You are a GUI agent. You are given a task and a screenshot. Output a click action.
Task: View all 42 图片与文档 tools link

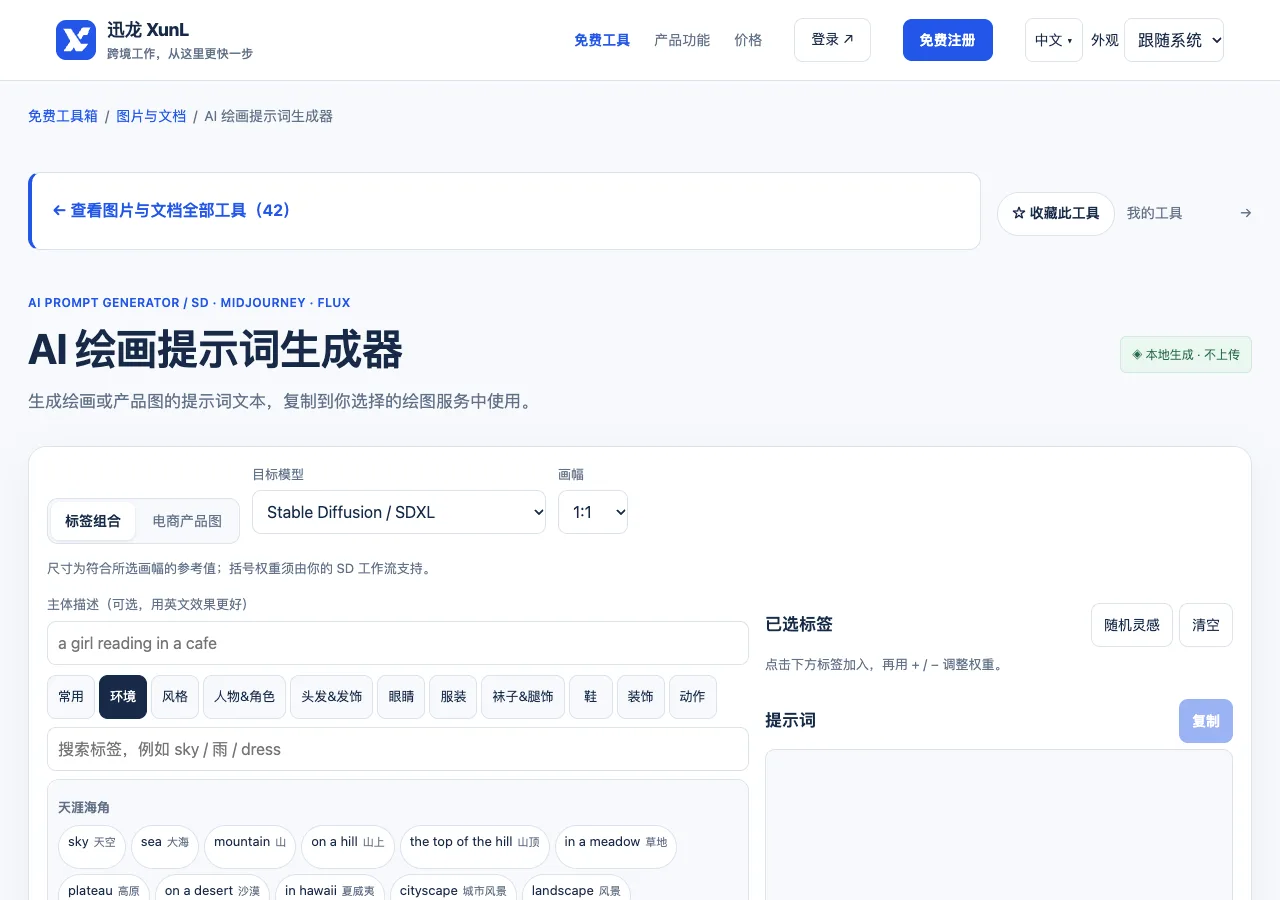[x=171, y=211]
